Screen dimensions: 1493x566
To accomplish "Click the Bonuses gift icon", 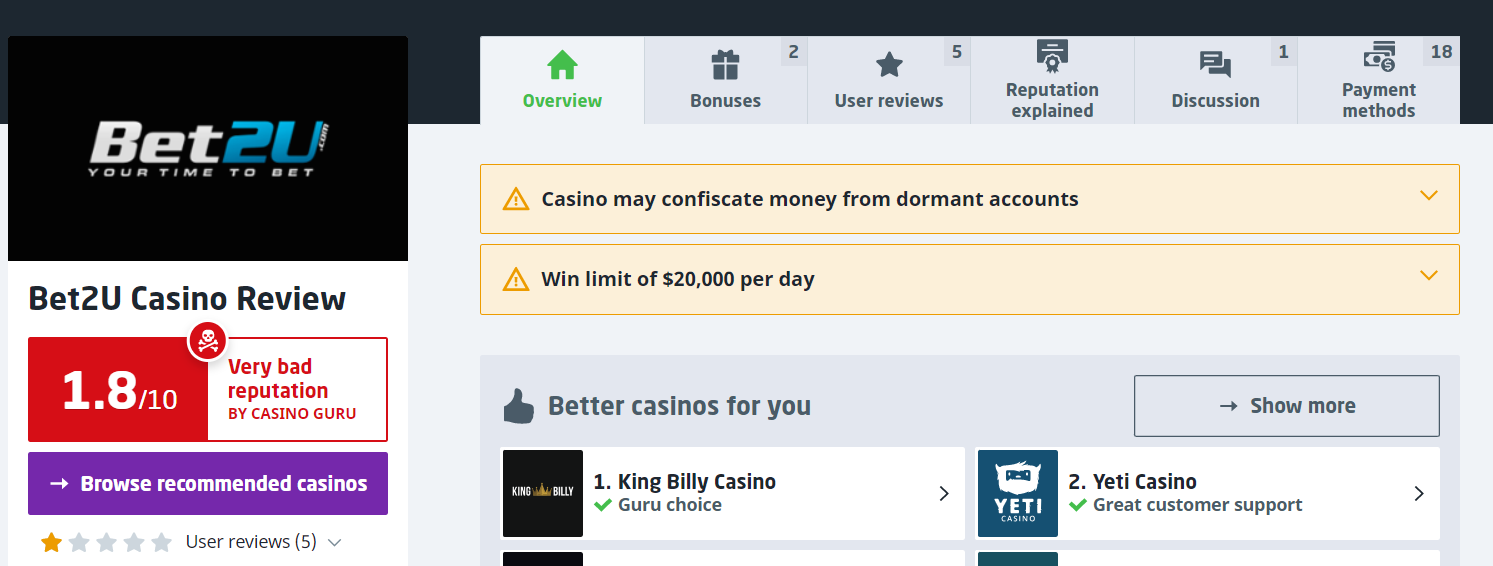I will [725, 66].
